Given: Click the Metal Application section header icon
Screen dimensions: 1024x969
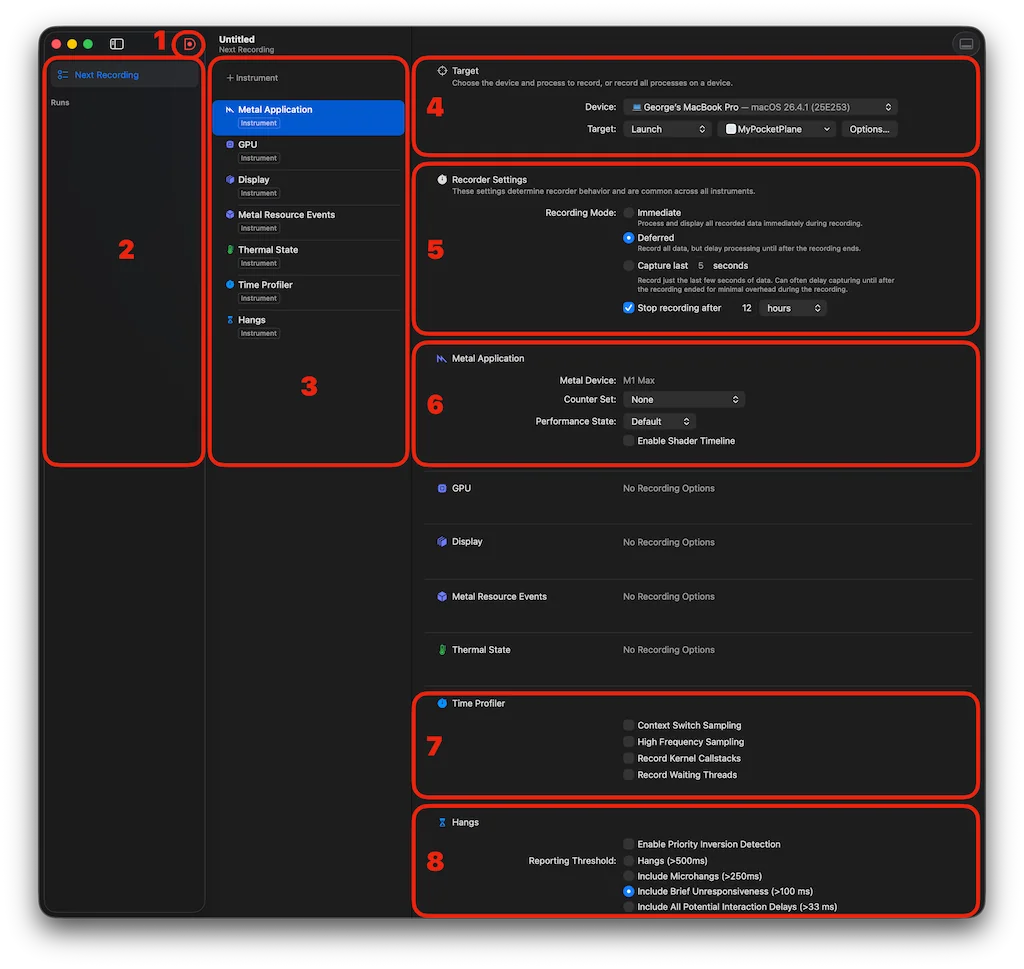Looking at the screenshot, I should [x=441, y=358].
